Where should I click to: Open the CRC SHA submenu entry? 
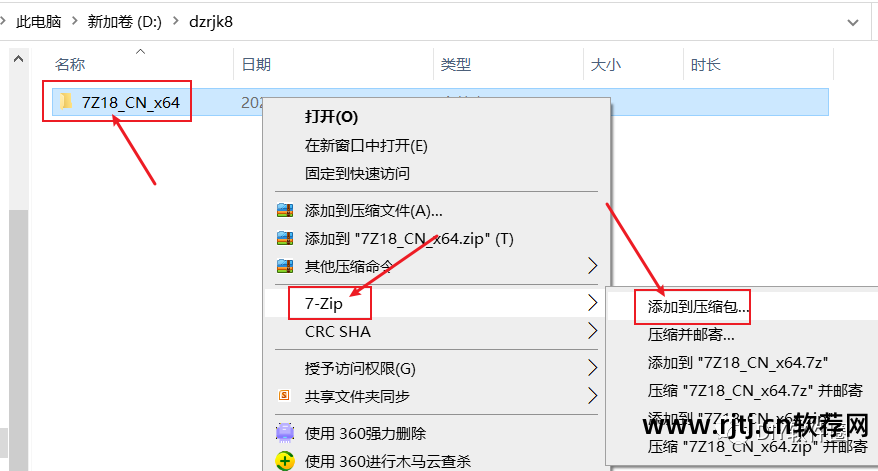click(x=338, y=332)
